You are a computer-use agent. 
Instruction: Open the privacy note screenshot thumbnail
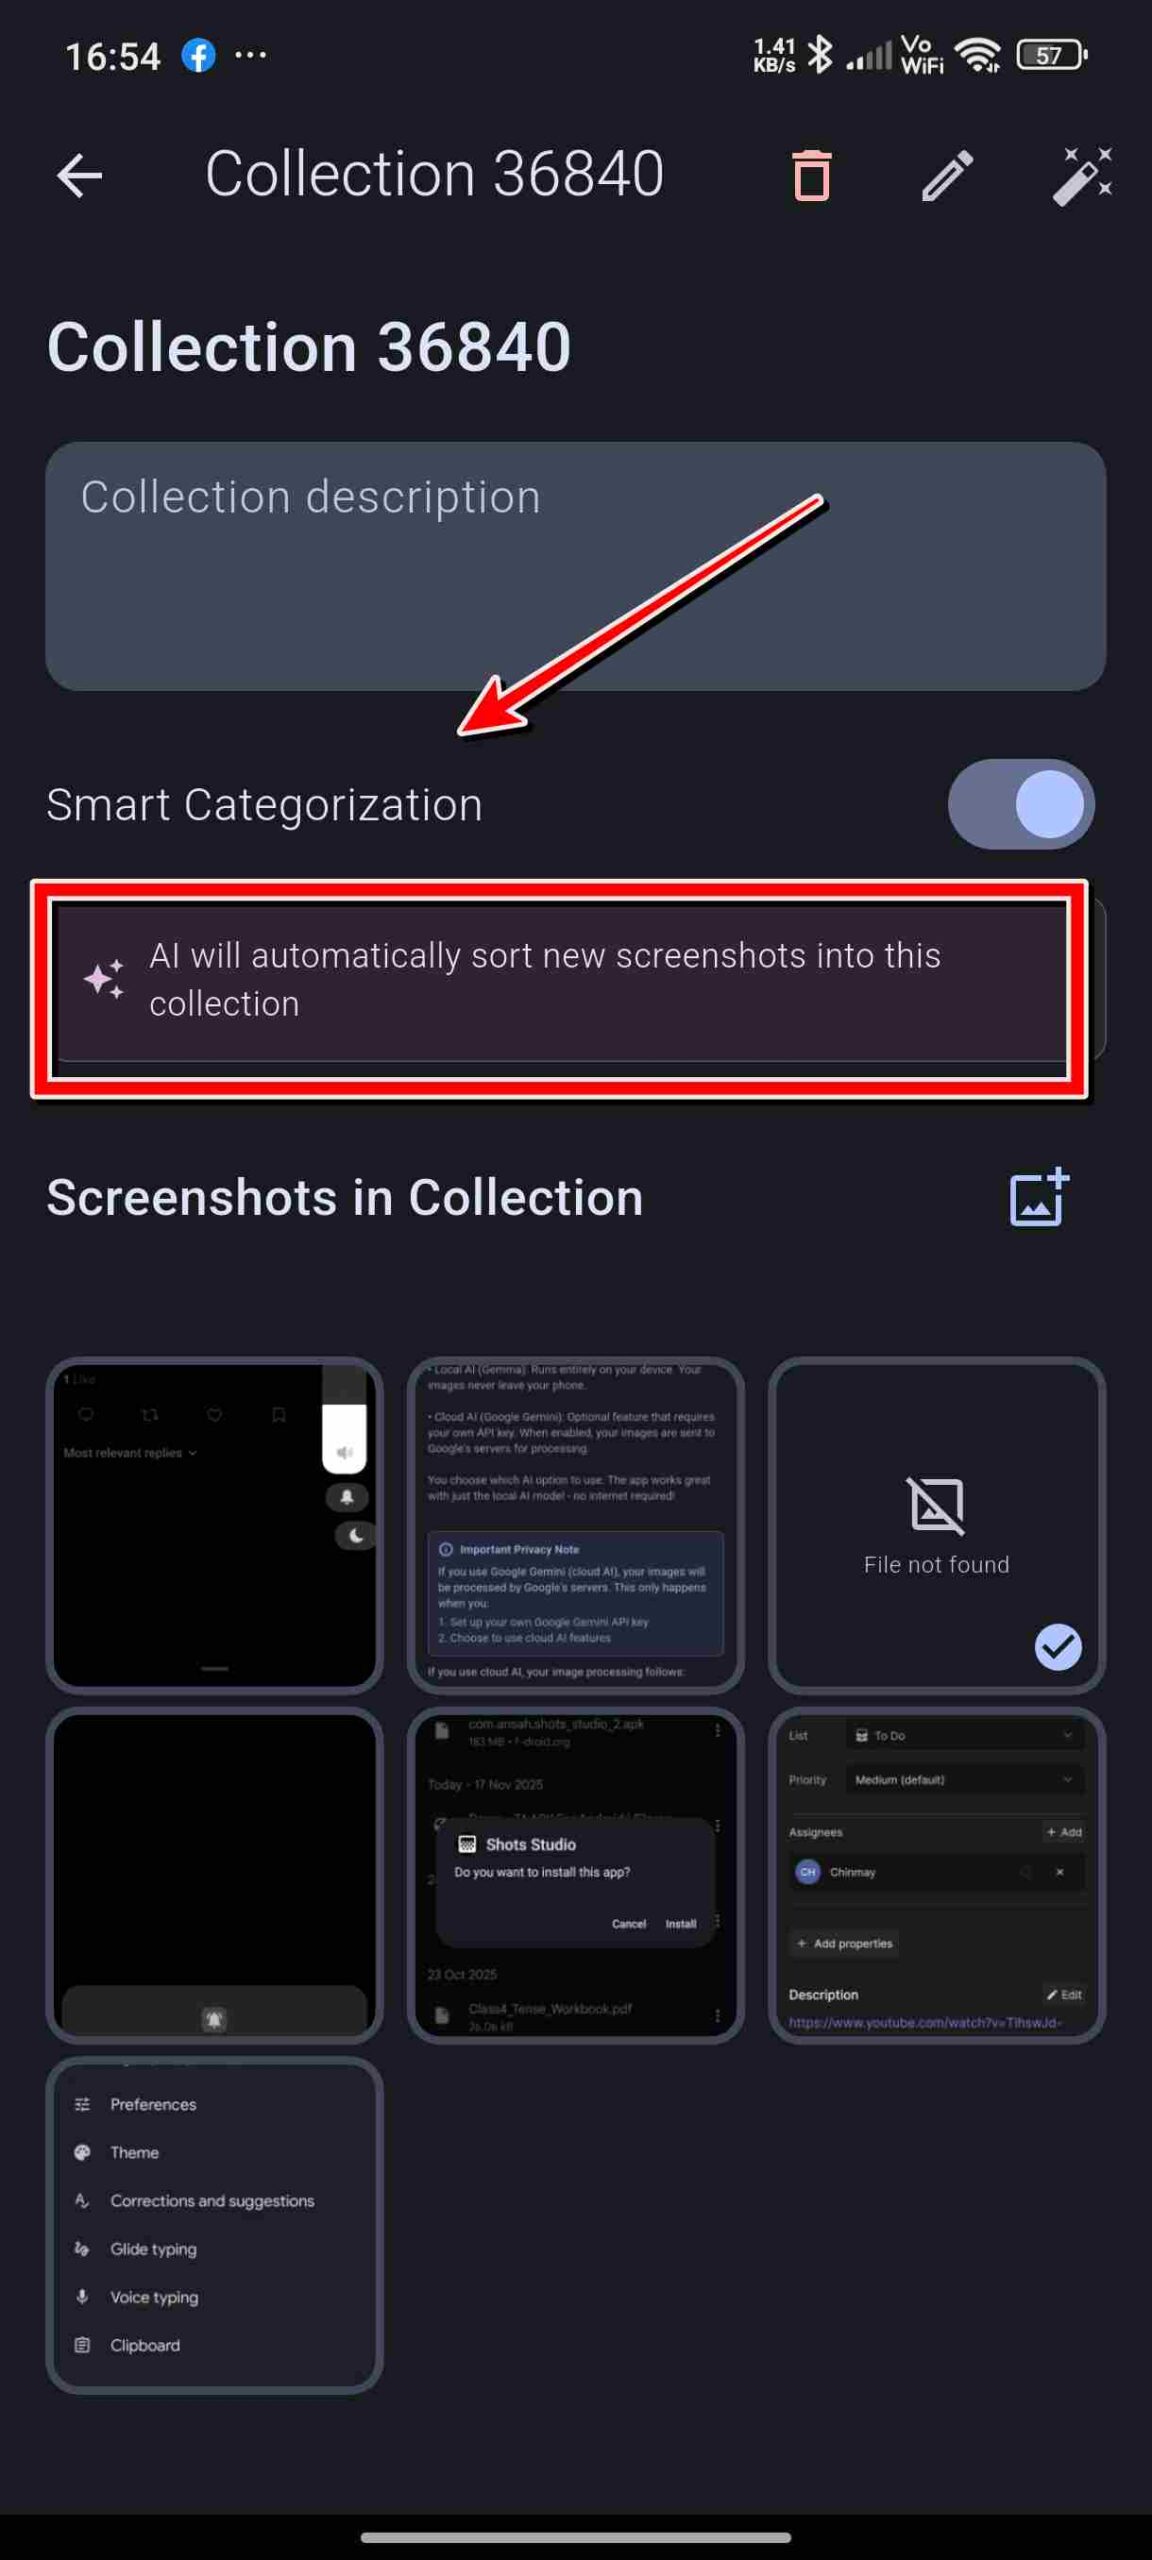[x=576, y=1525]
